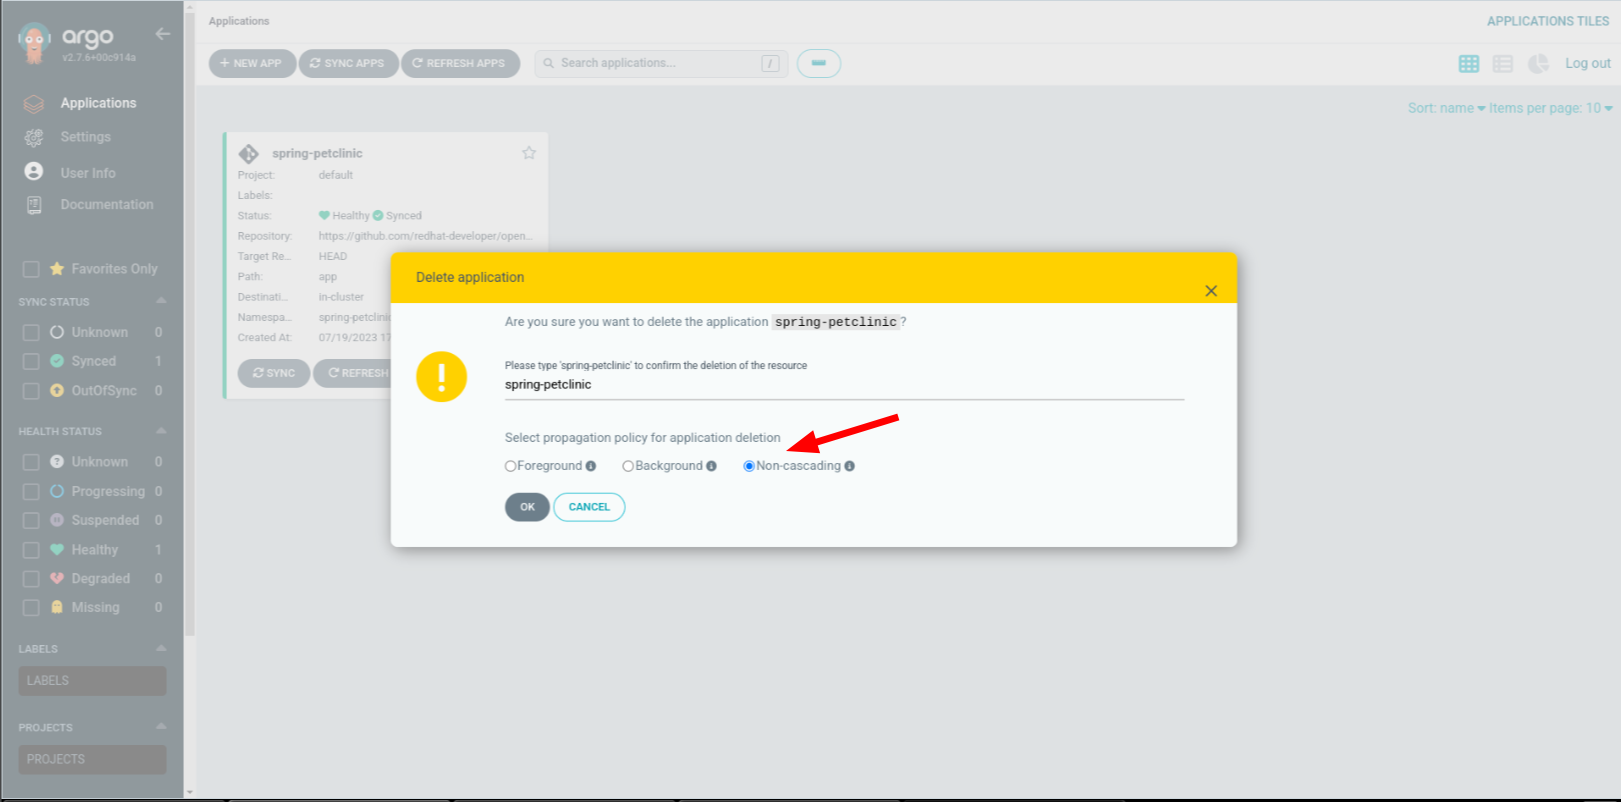Click the minus zoom button in toolbar
Viewport: 1621px width, 802px height.
tap(819, 63)
